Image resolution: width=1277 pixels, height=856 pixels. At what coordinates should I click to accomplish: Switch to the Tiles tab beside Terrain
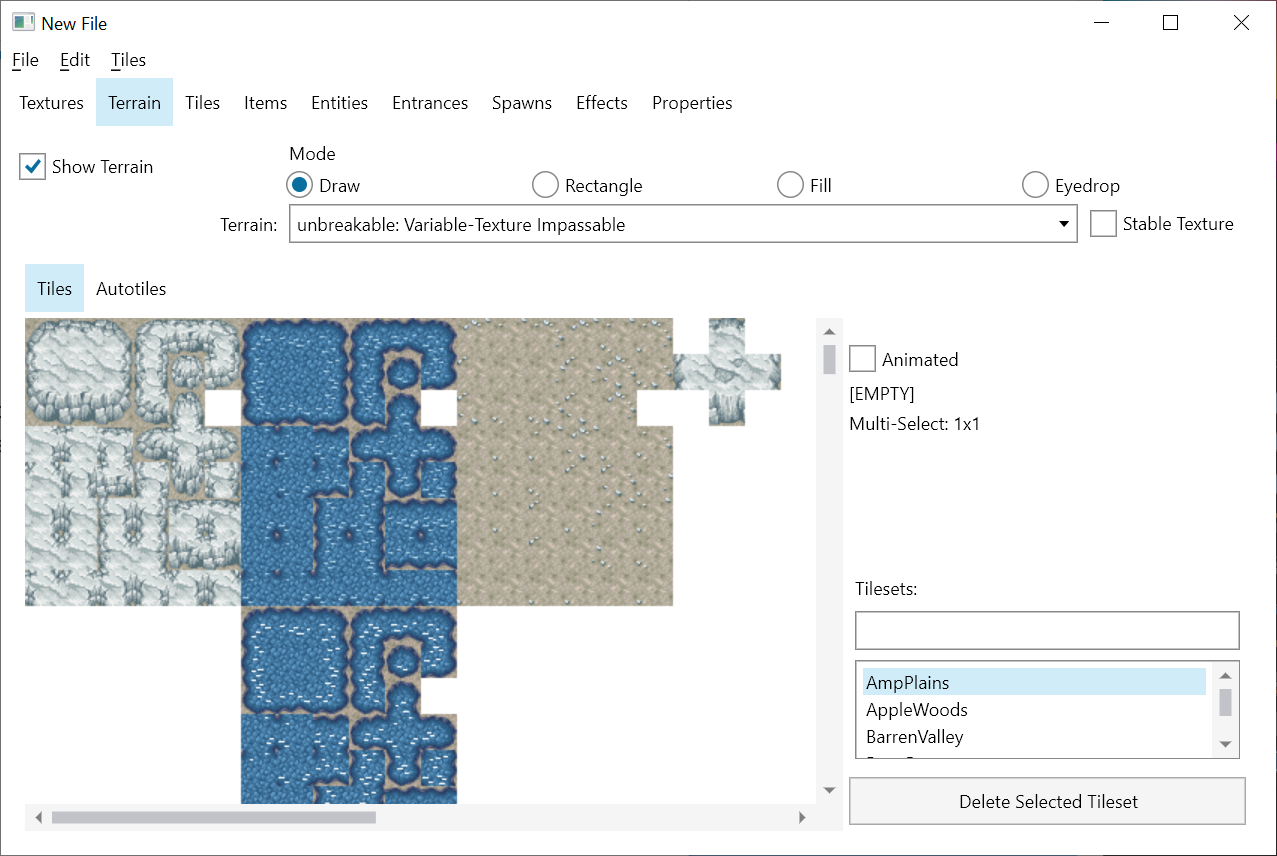[202, 103]
